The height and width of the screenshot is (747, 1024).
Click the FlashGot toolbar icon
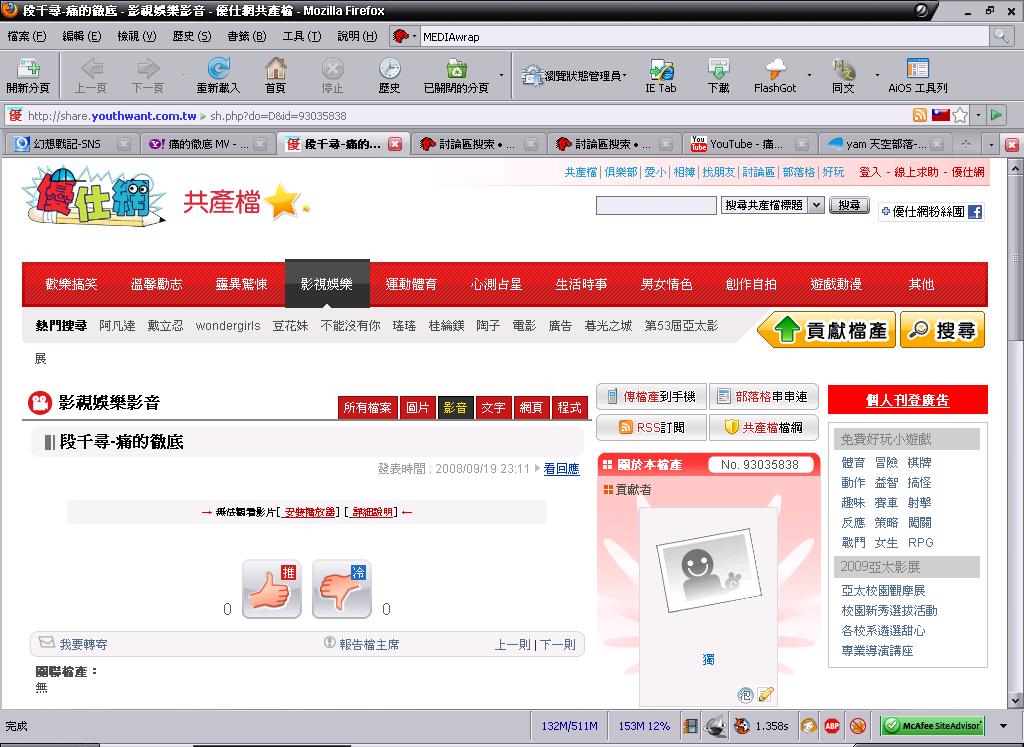[775, 70]
